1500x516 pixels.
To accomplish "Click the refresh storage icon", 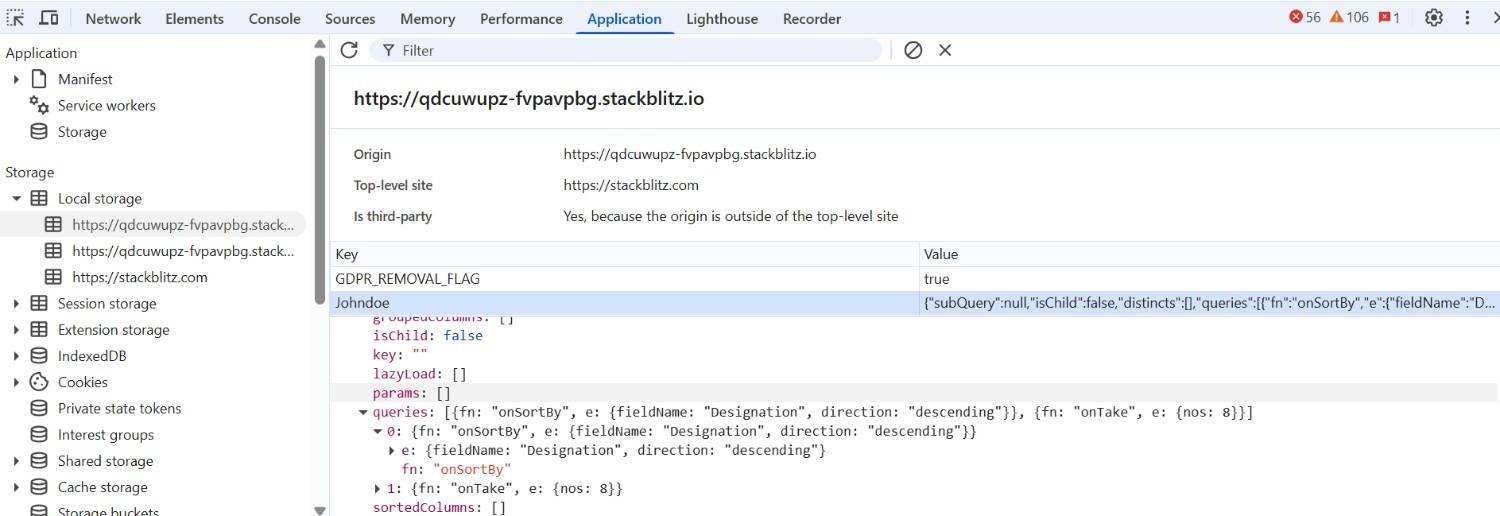I will click(349, 50).
